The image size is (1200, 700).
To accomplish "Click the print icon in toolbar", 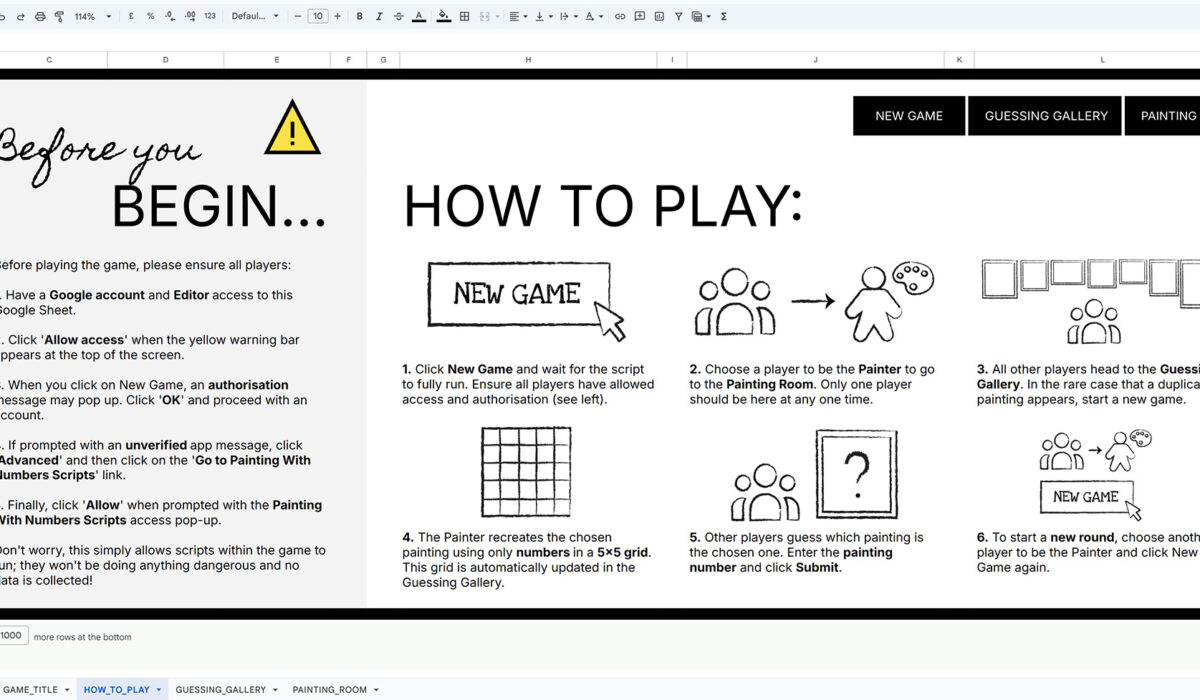I will tap(40, 17).
